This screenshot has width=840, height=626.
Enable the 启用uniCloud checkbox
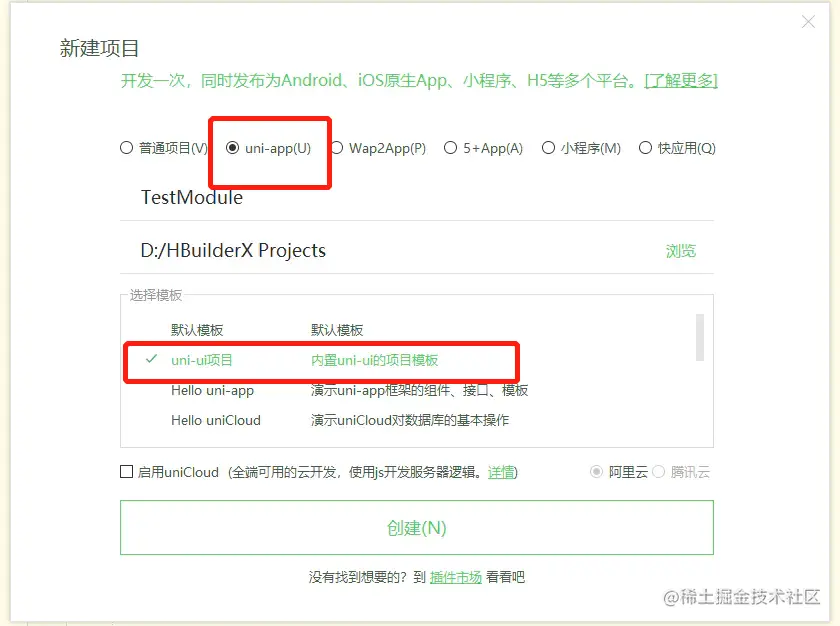pos(126,472)
